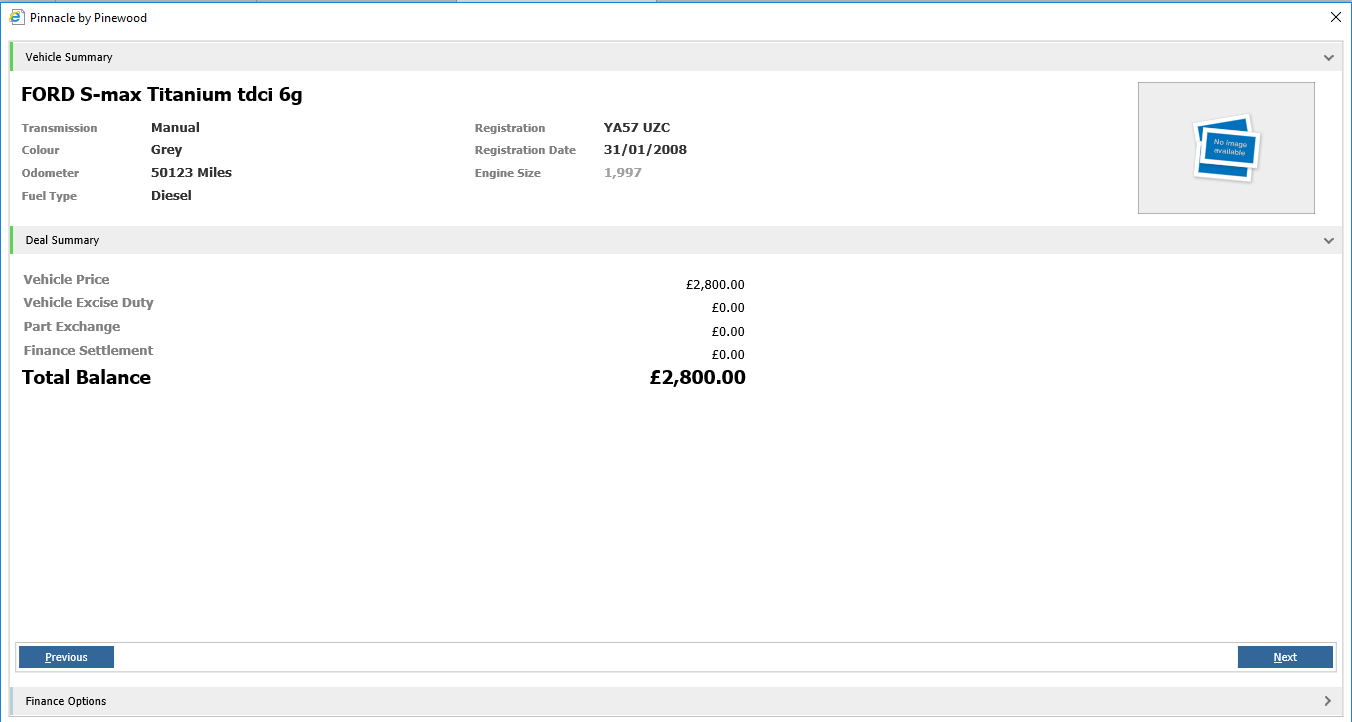Proceed with the Next button
1352x722 pixels.
(1285, 657)
